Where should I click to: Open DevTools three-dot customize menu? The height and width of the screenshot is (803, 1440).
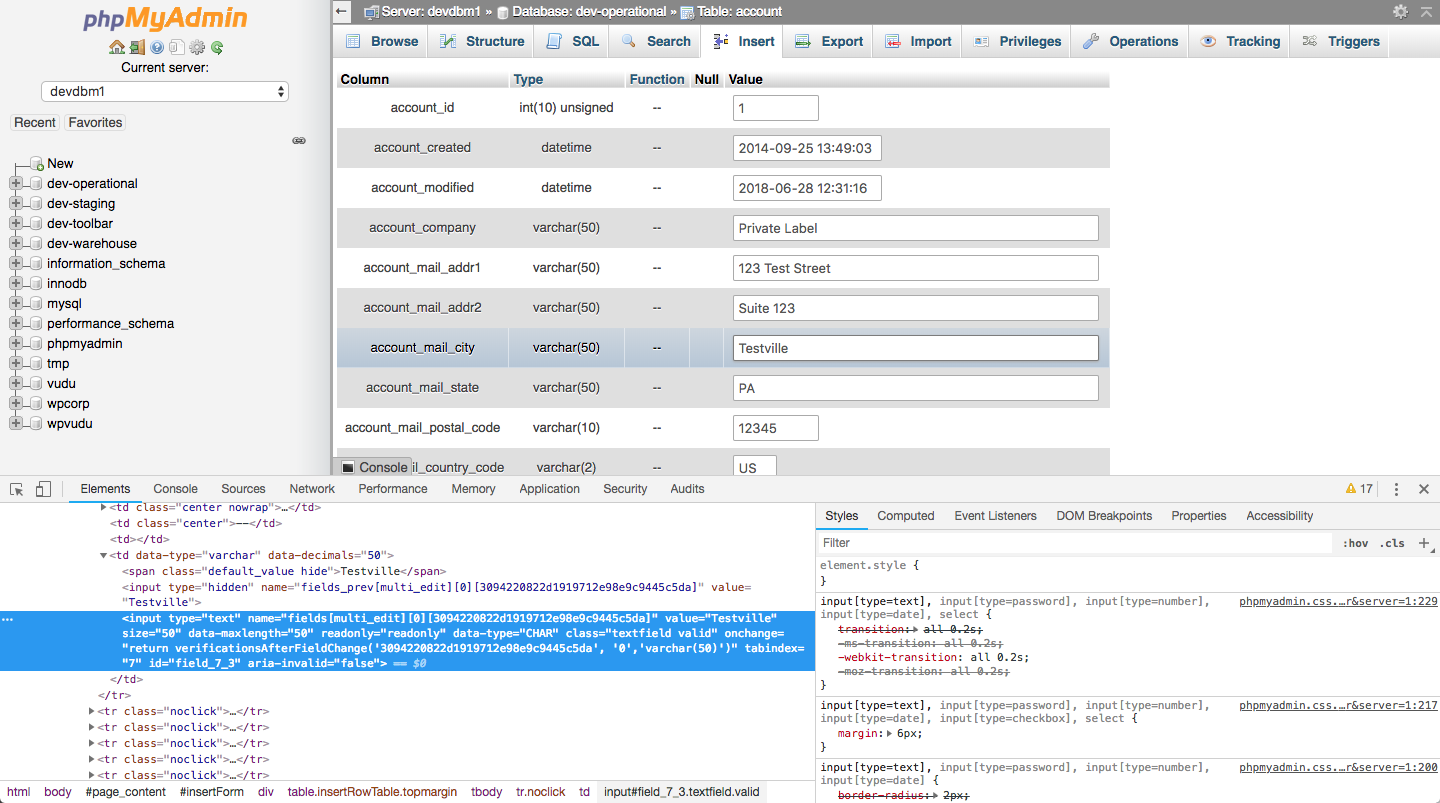1397,489
